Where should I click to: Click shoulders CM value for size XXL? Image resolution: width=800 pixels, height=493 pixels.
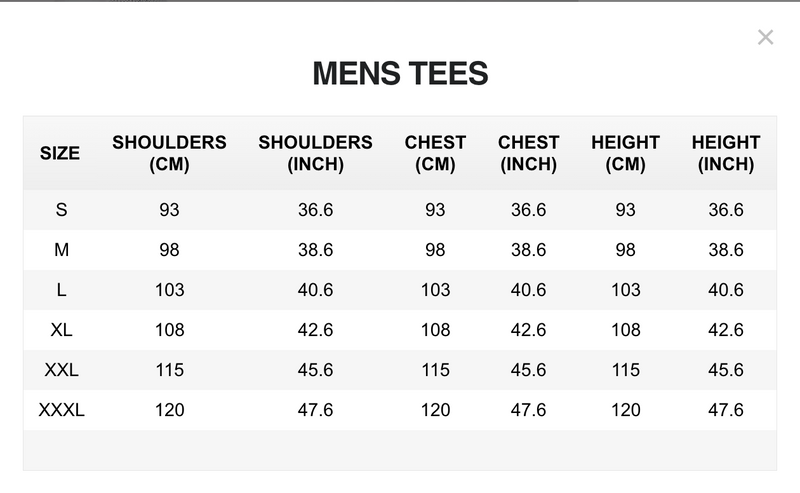point(169,370)
